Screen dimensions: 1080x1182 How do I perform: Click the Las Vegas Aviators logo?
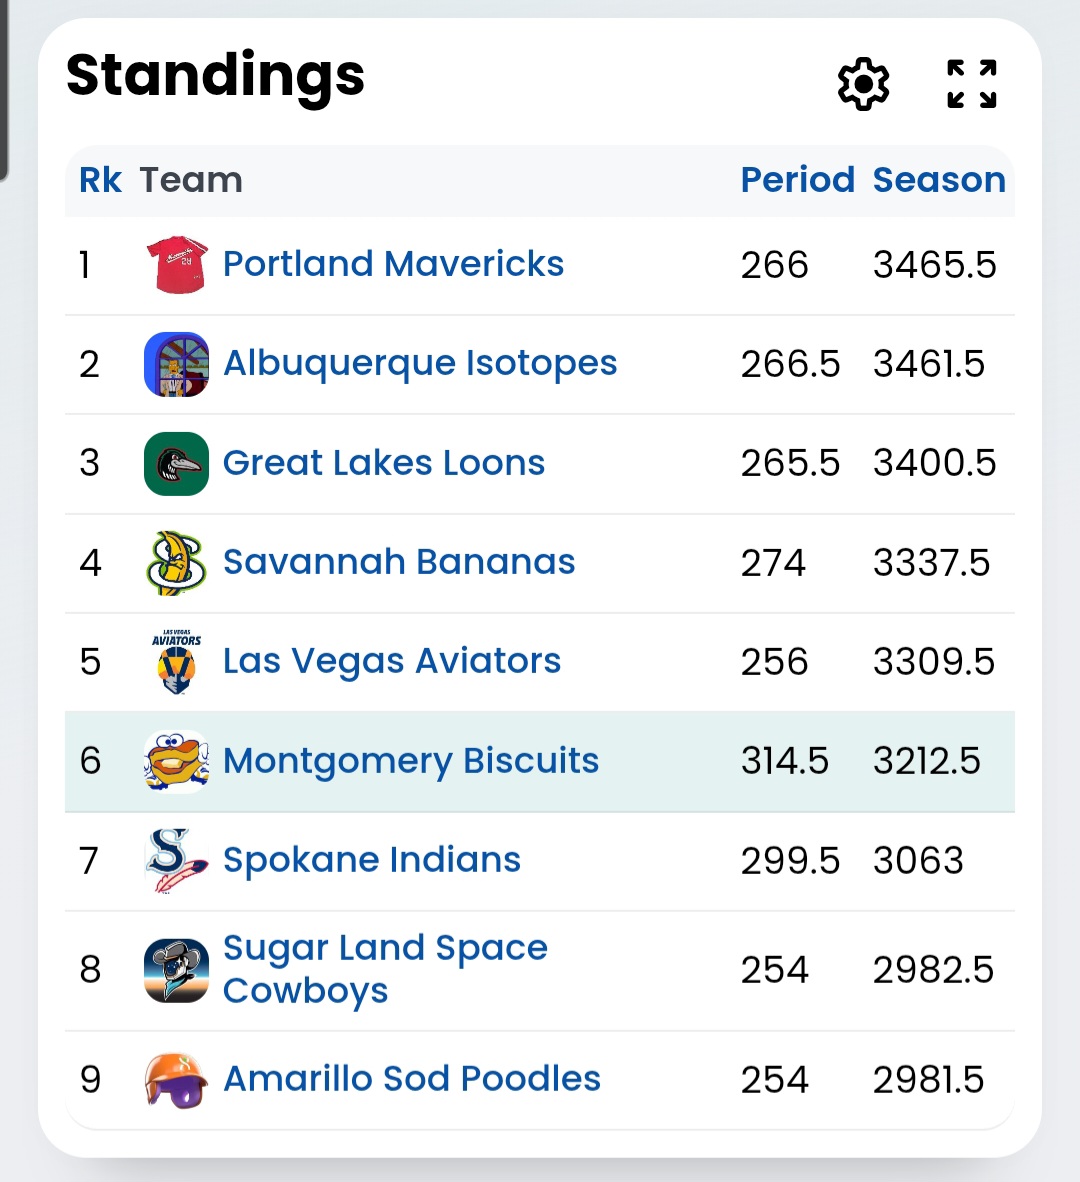point(176,661)
